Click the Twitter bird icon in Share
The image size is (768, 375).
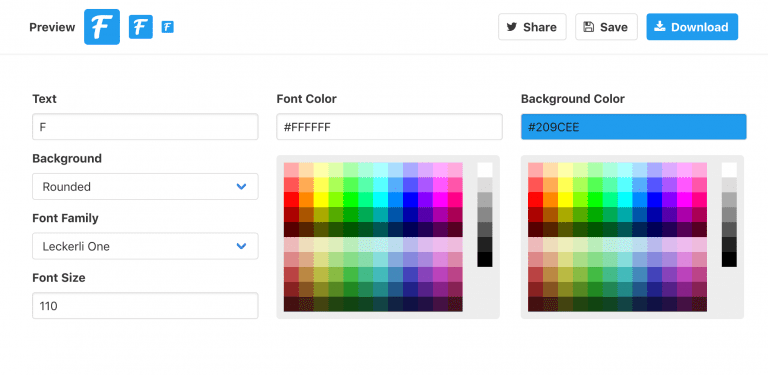pyautogui.click(x=512, y=27)
